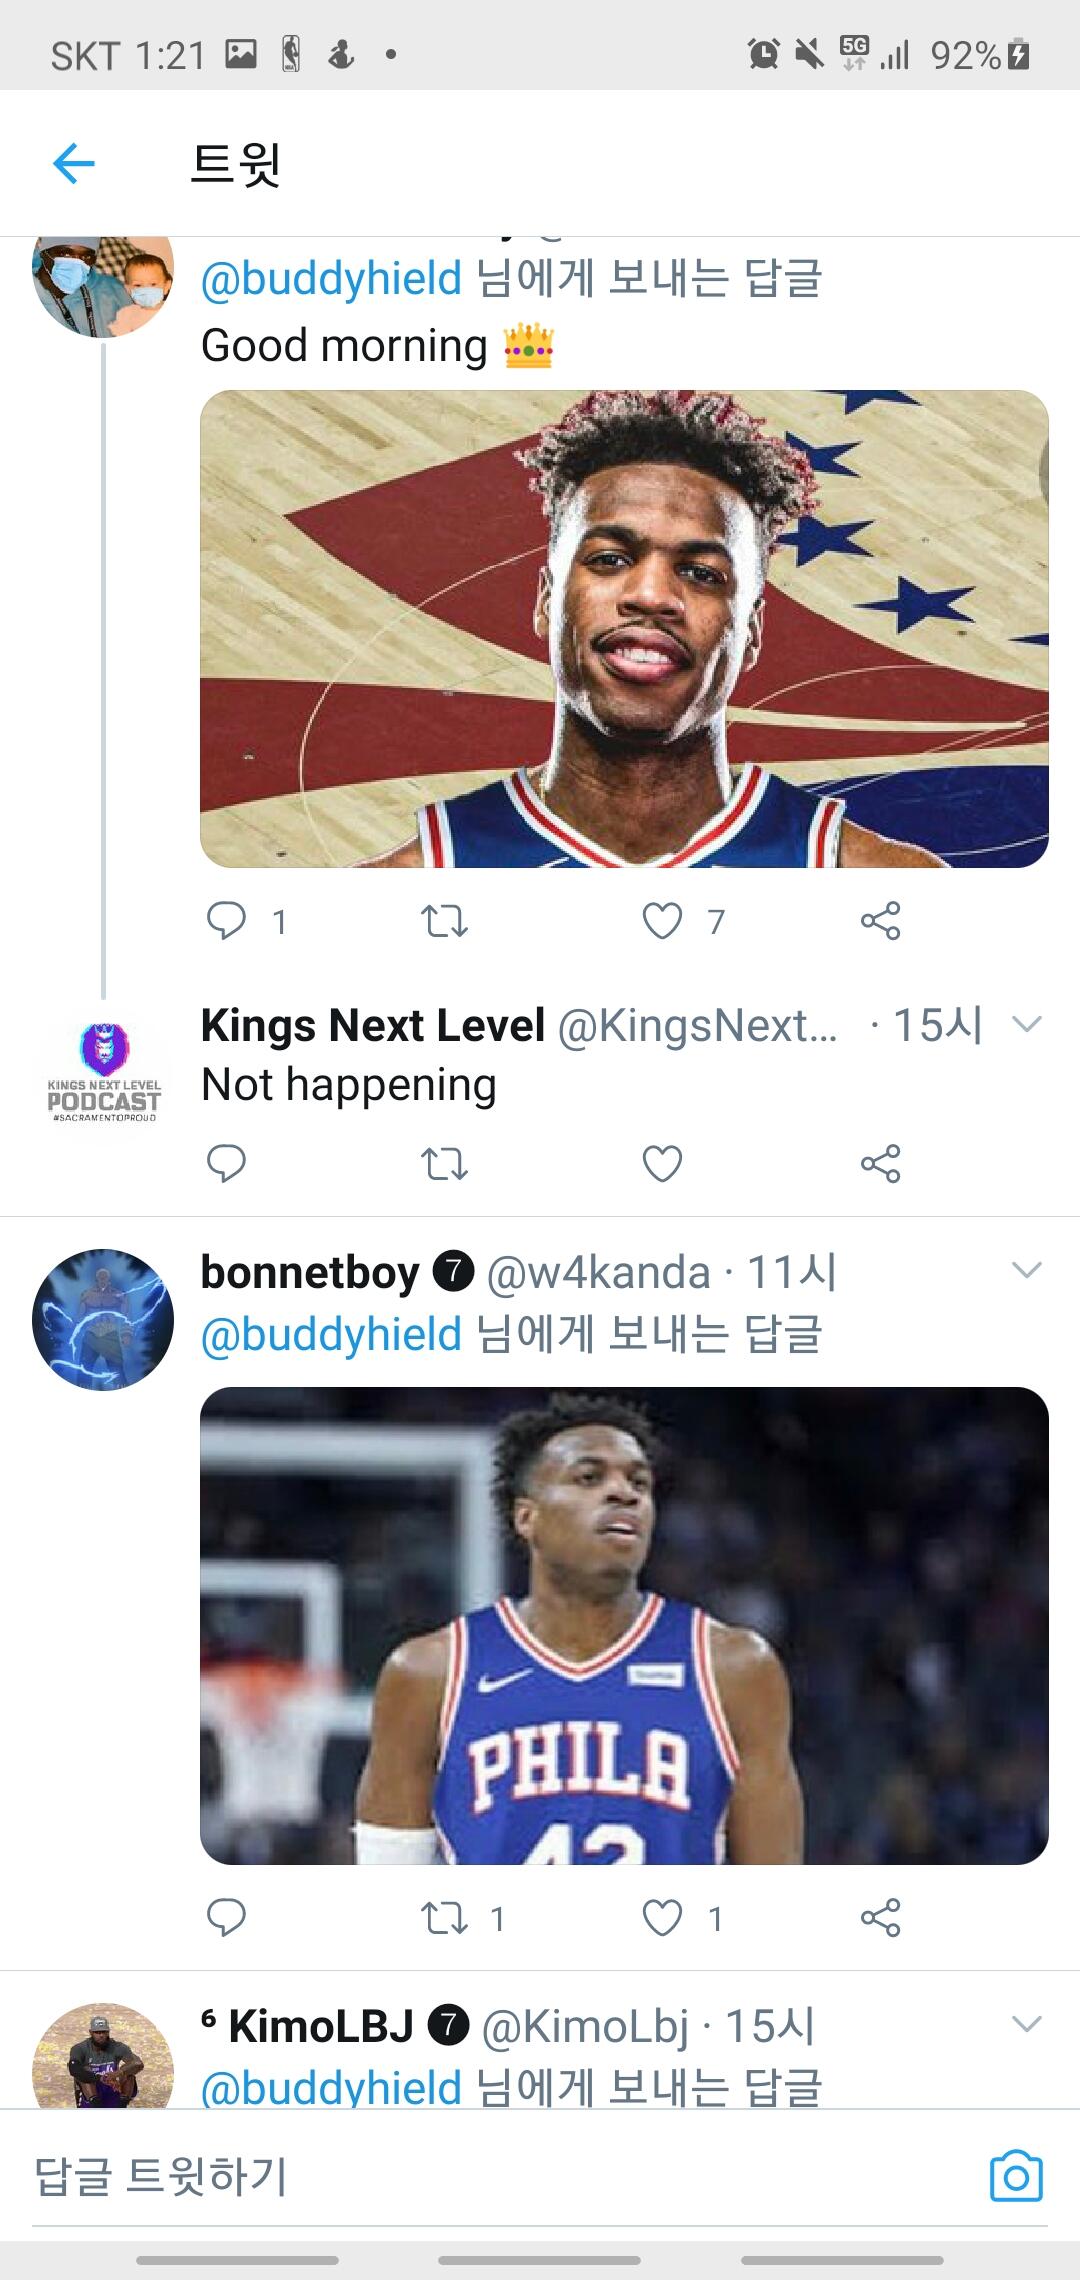
Task: Open bonnetboy's profile picture
Action: click(x=103, y=1319)
